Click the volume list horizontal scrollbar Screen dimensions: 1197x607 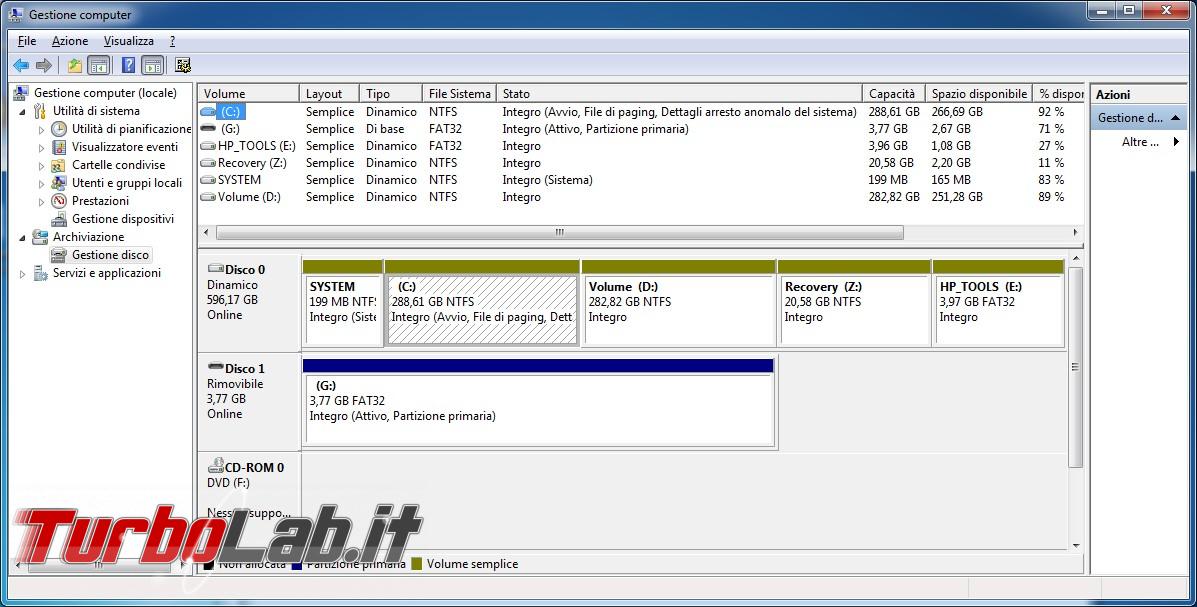[560, 232]
